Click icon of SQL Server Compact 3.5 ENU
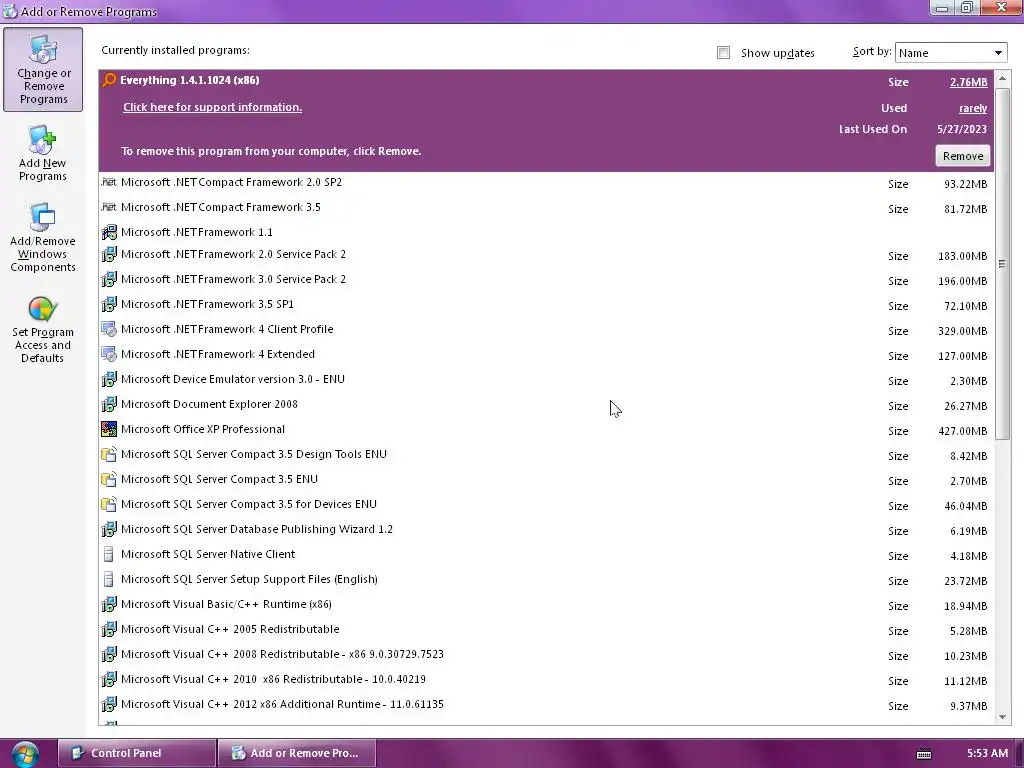 (x=109, y=479)
